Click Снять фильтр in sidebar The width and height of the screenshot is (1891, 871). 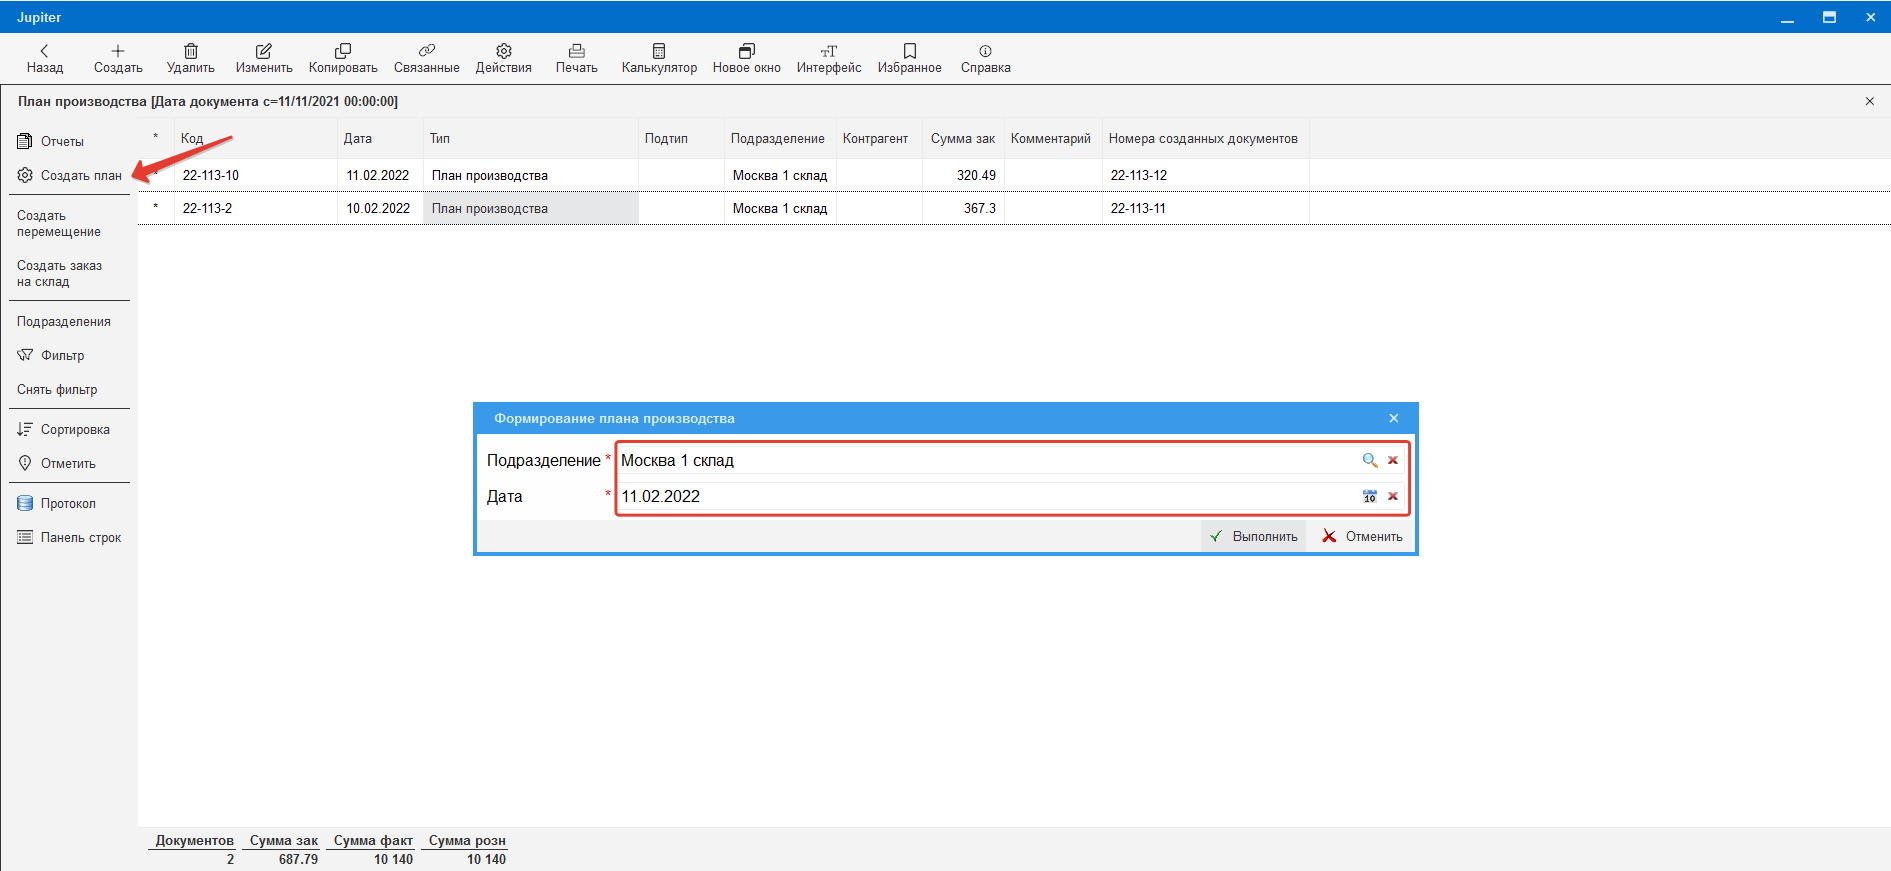click(57, 389)
